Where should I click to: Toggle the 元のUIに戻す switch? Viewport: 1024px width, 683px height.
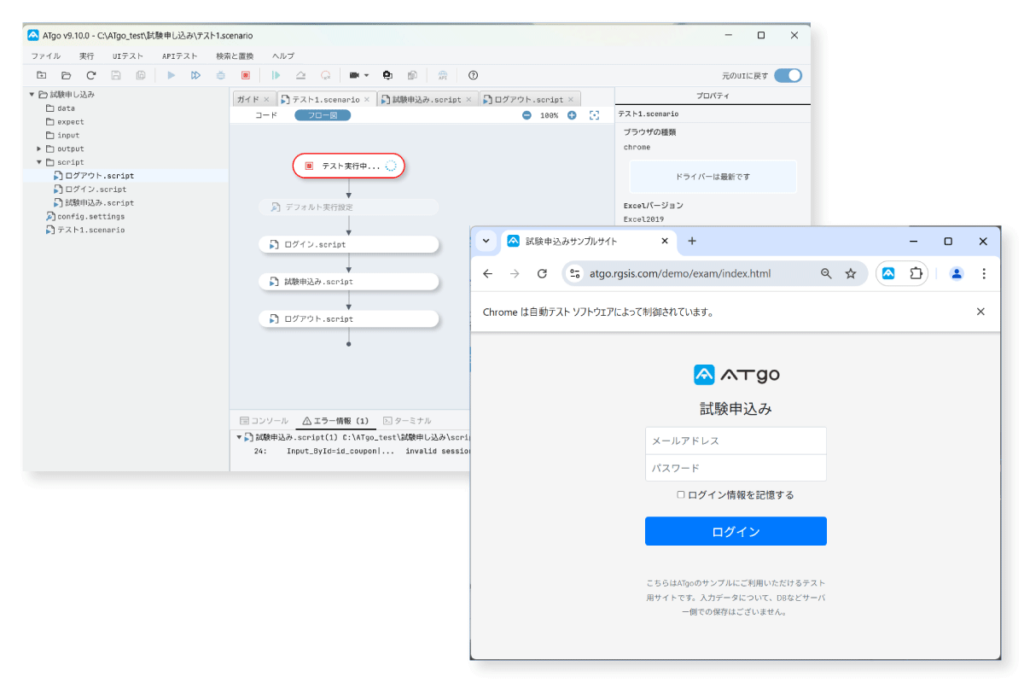[788, 76]
